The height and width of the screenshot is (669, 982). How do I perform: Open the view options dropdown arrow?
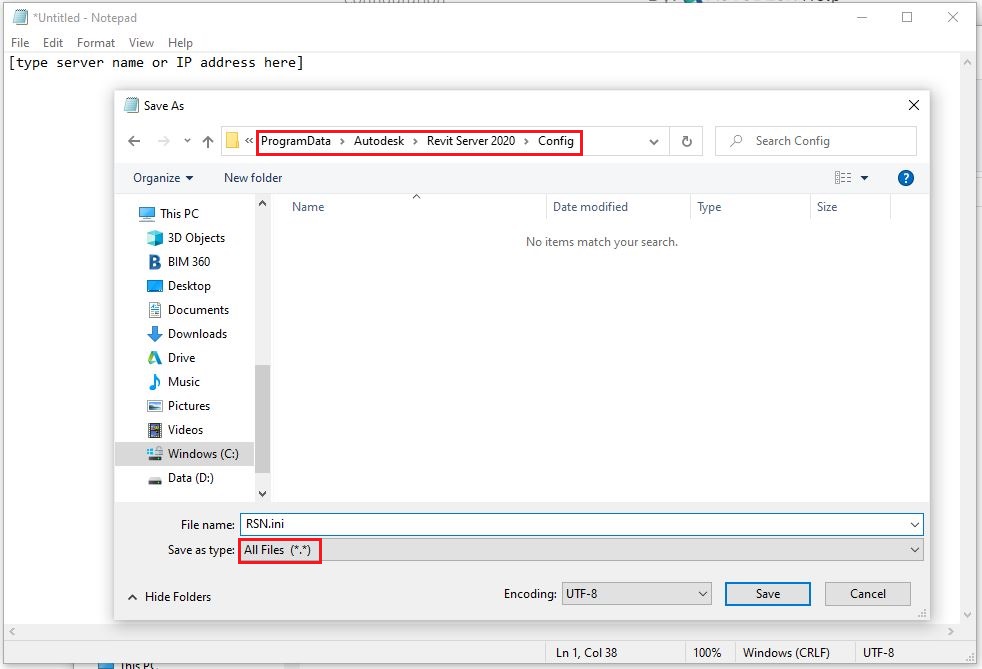(x=864, y=178)
